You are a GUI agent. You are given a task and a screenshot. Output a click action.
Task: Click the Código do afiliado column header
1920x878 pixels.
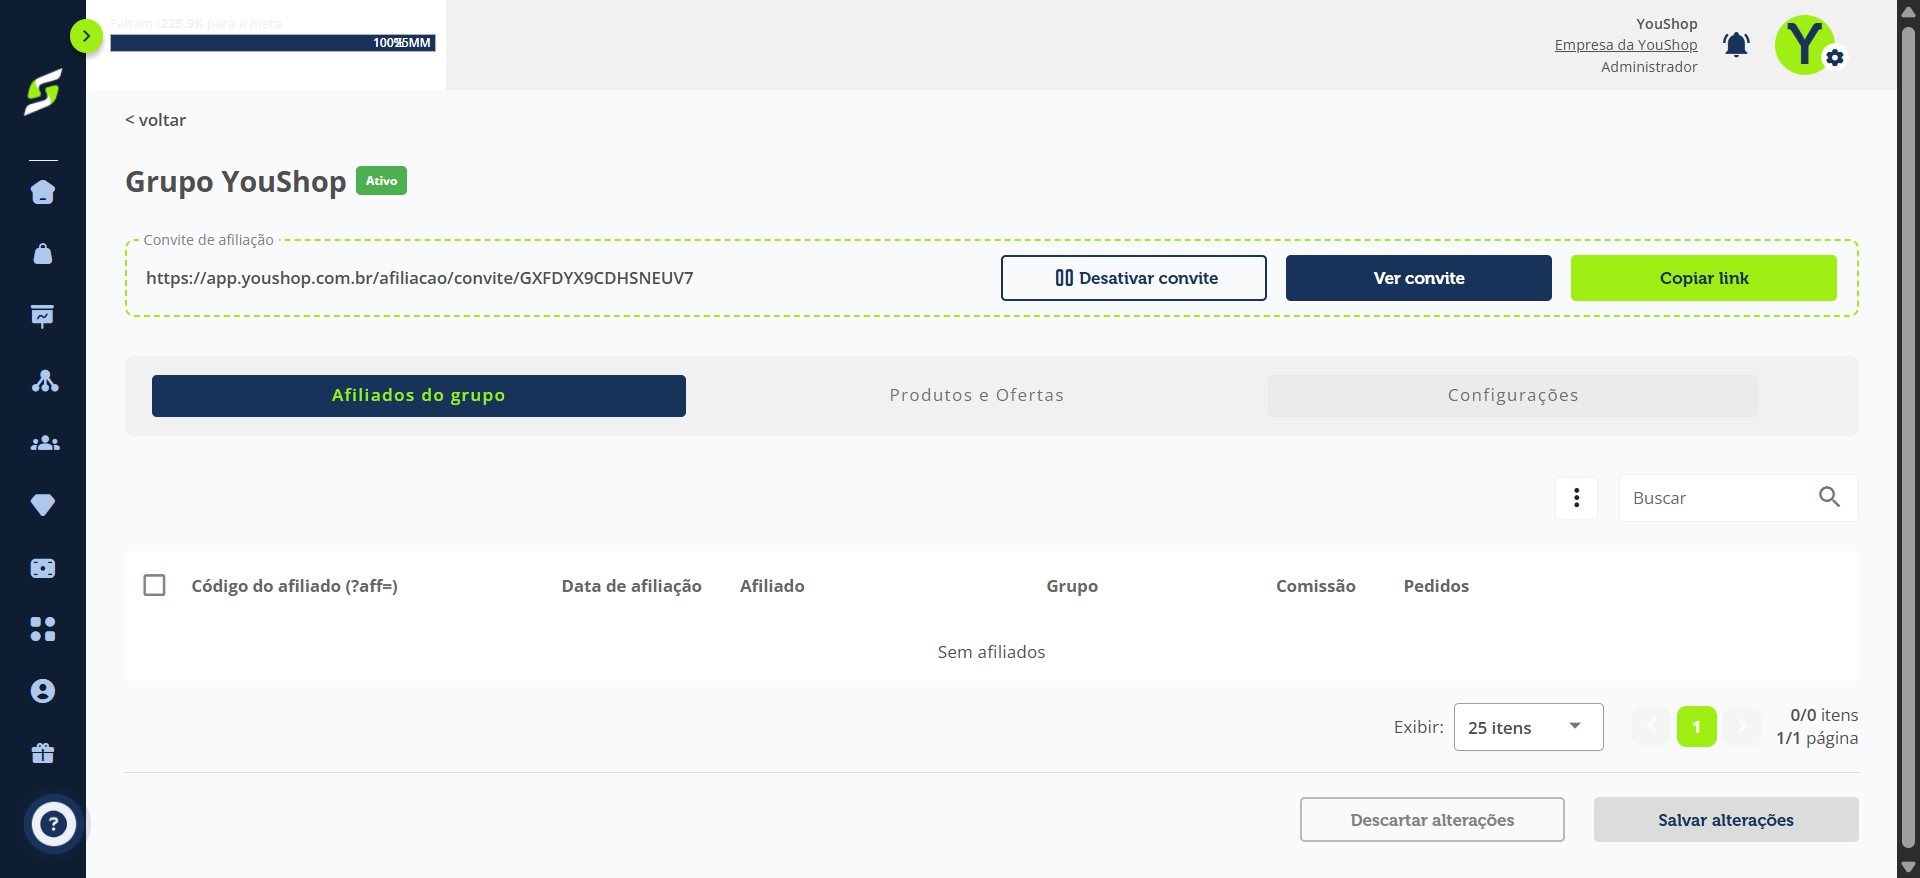point(295,586)
